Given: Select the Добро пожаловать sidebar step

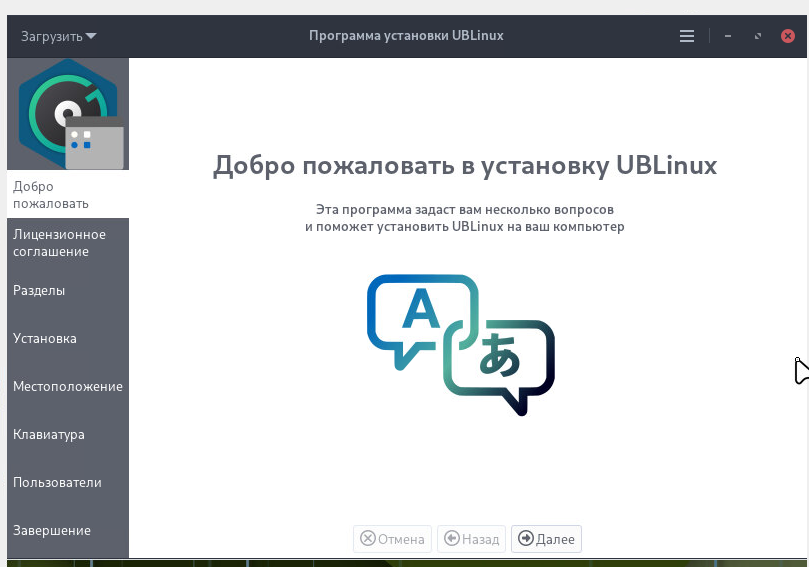Looking at the screenshot, I should [68, 195].
